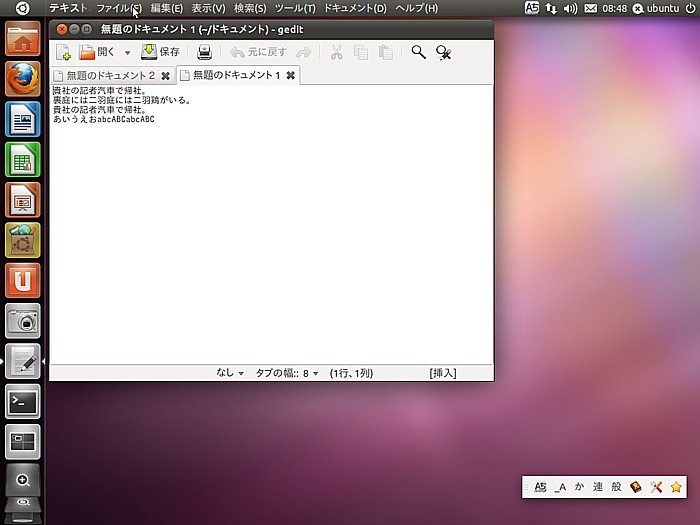Open Ubuntu dash home button
Screen dimensions: 700x525
(x=22, y=8)
